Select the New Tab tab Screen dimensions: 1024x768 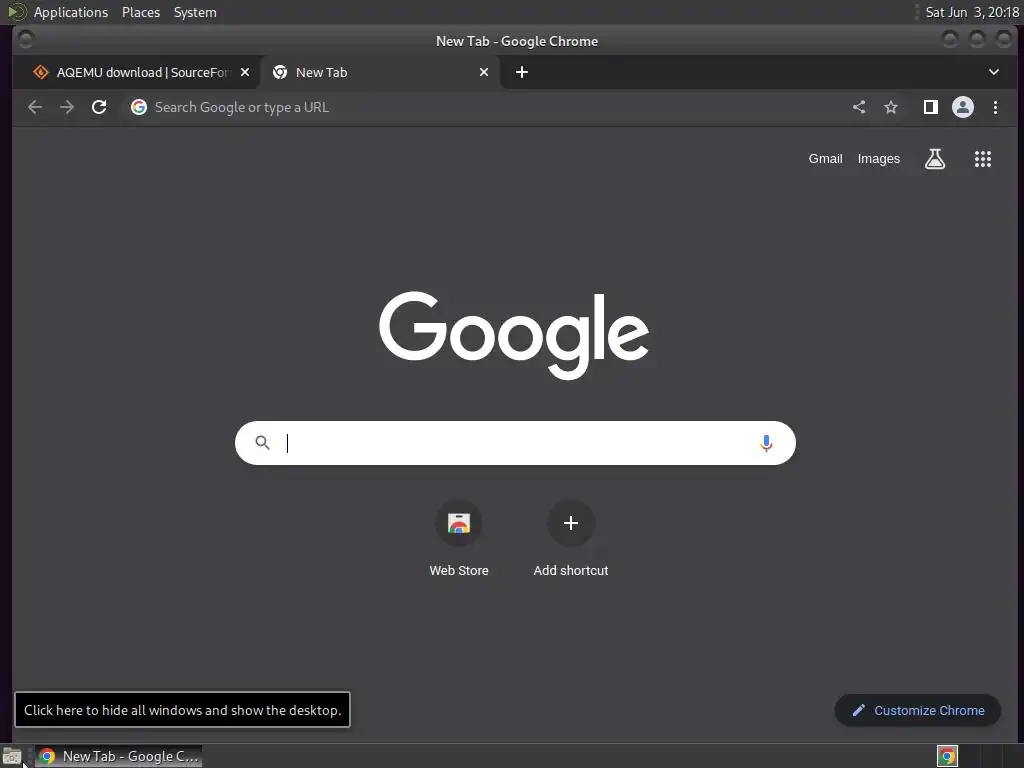click(x=380, y=72)
